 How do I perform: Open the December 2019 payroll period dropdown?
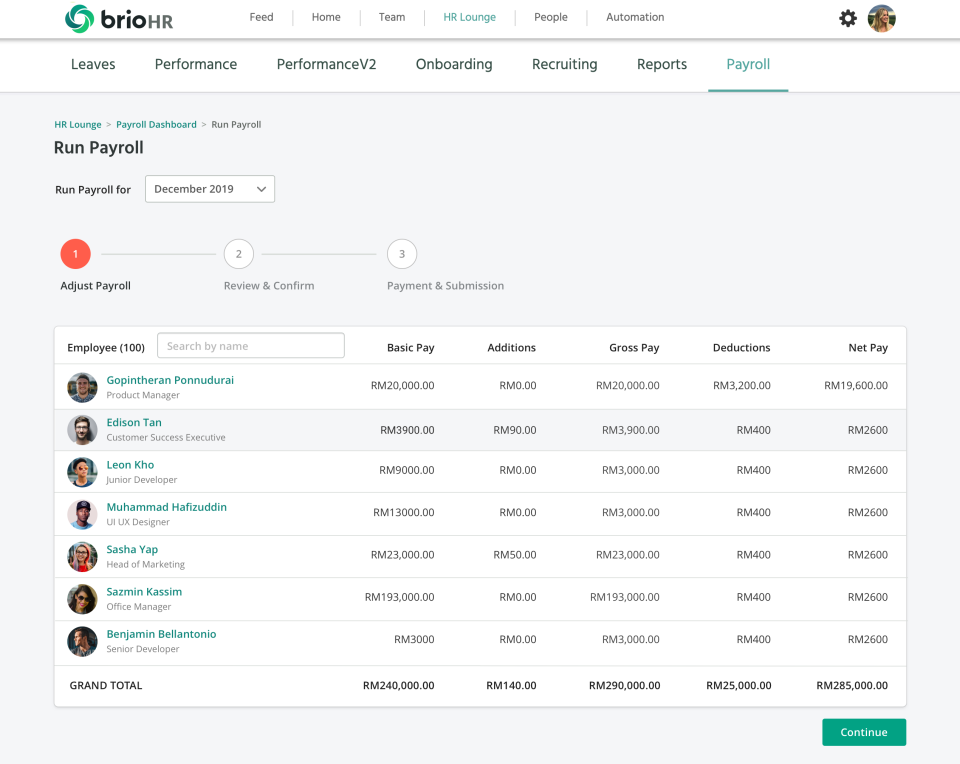[209, 188]
